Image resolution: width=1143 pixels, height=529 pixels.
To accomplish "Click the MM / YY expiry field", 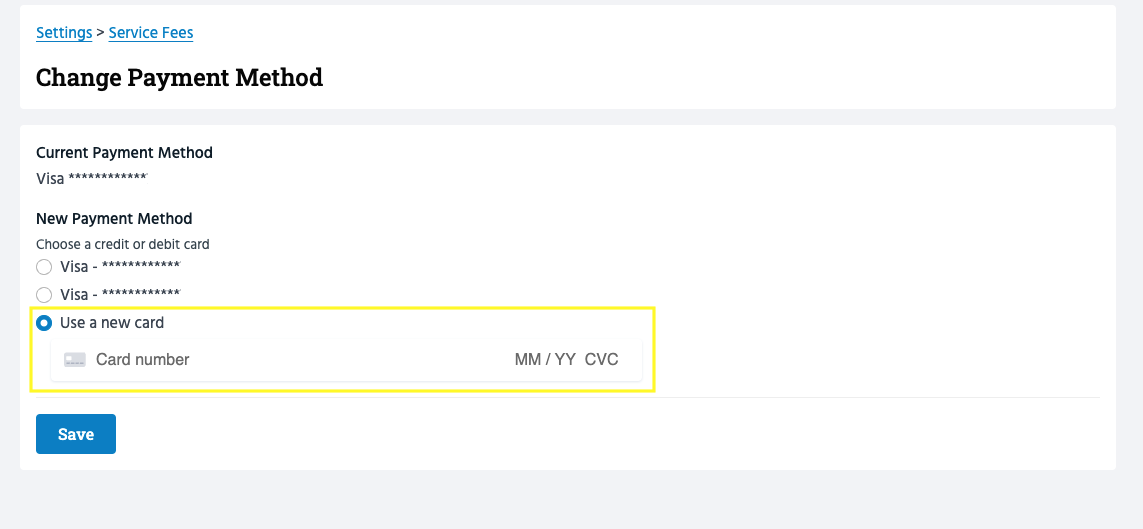I will (545, 360).
